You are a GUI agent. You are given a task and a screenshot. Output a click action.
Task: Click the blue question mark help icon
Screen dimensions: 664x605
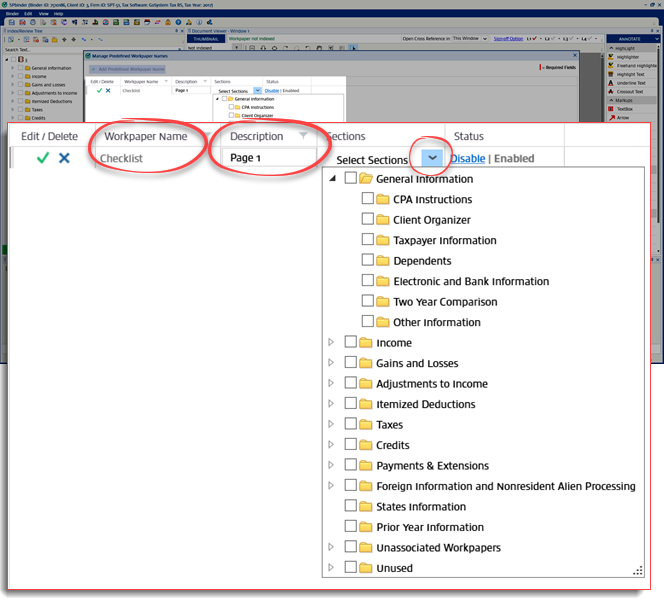(178, 22)
